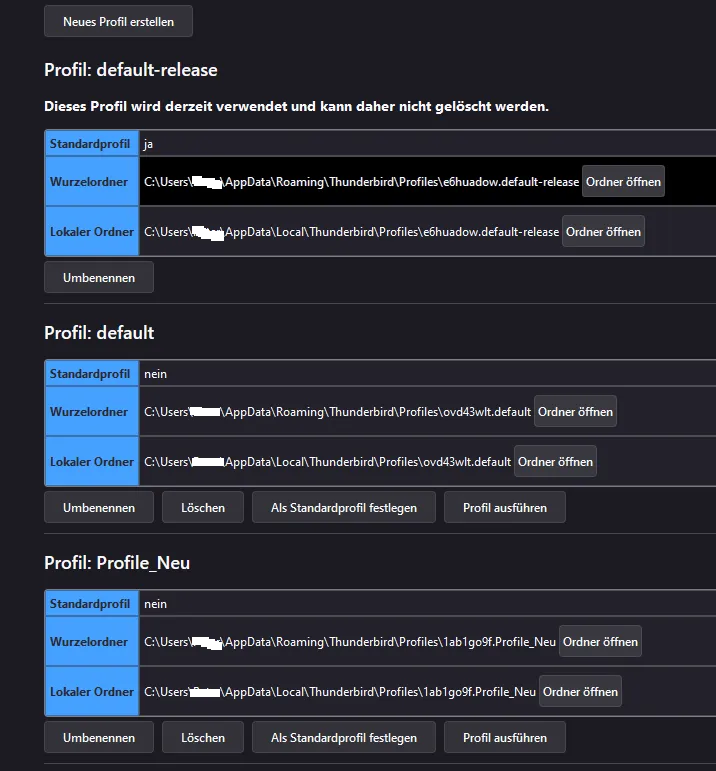Select the e6huadow.default-release Roaming path text
The height and width of the screenshot is (771, 716).
tap(361, 182)
